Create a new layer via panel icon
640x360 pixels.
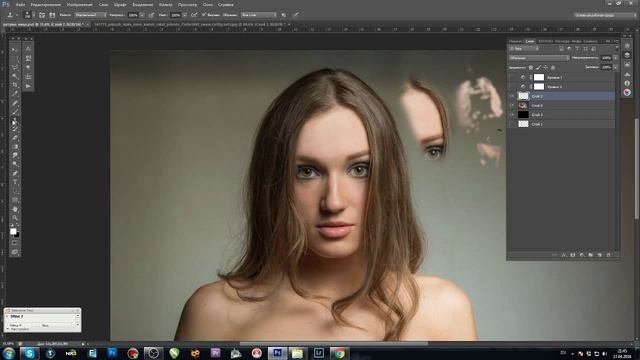pos(599,255)
